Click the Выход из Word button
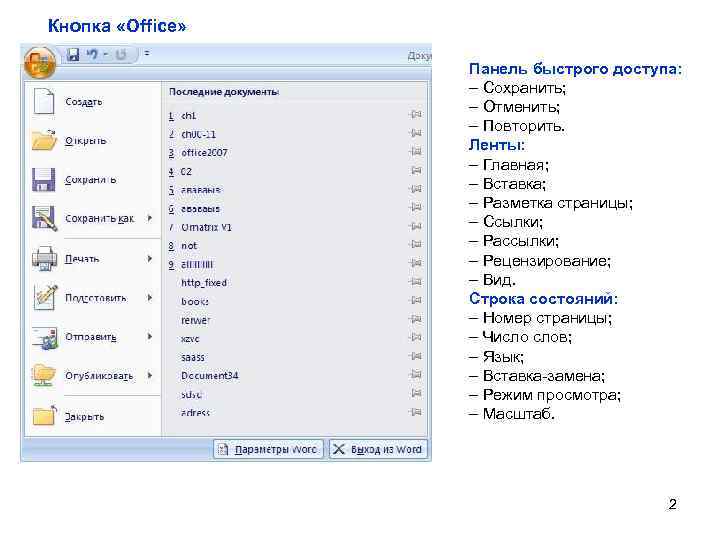This screenshot has height=540, width=720. (x=378, y=449)
